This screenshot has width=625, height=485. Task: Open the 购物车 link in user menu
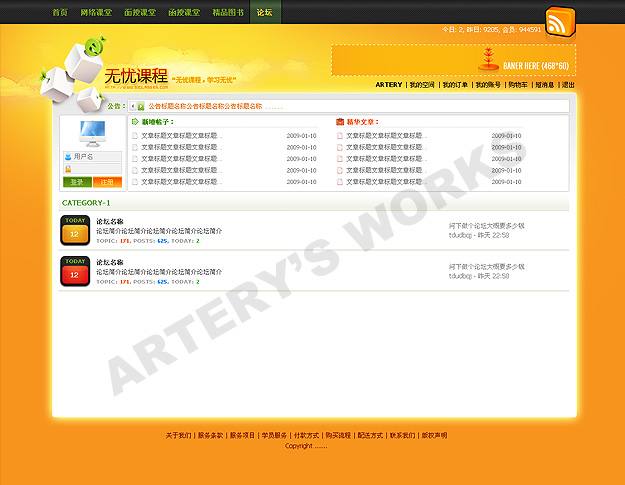click(x=517, y=85)
